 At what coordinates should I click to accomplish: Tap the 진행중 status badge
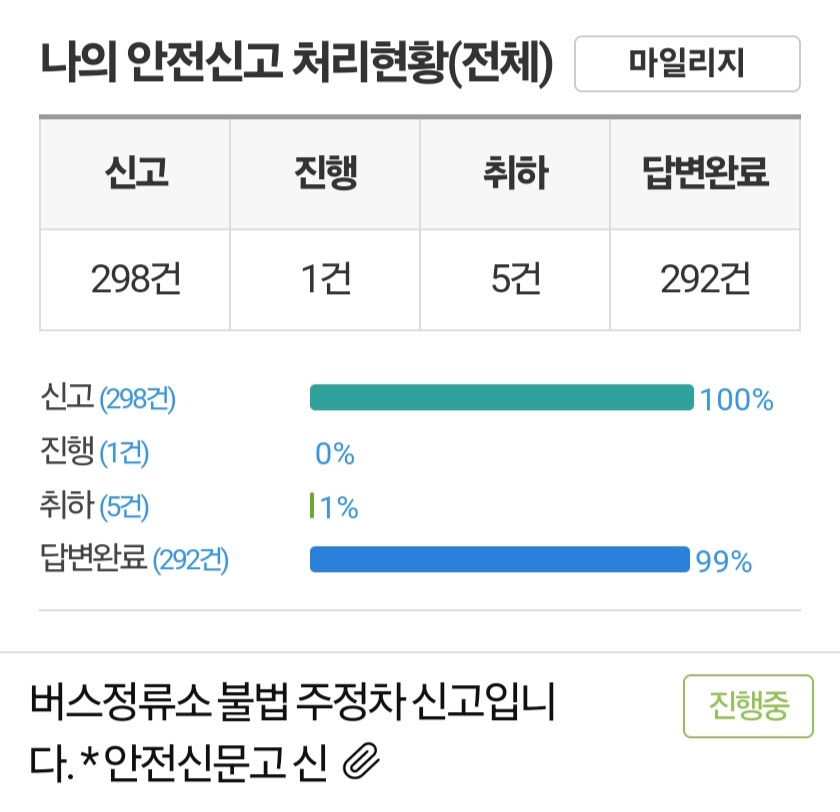click(748, 706)
